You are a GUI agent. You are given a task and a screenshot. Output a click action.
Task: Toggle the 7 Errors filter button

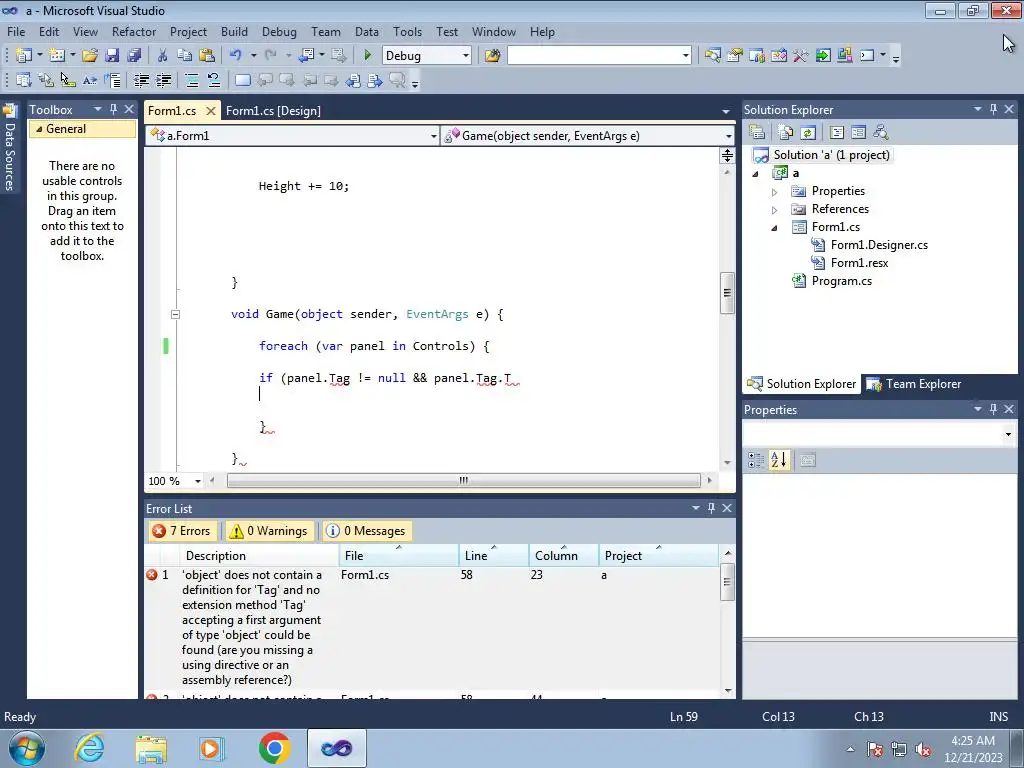[x=182, y=531]
